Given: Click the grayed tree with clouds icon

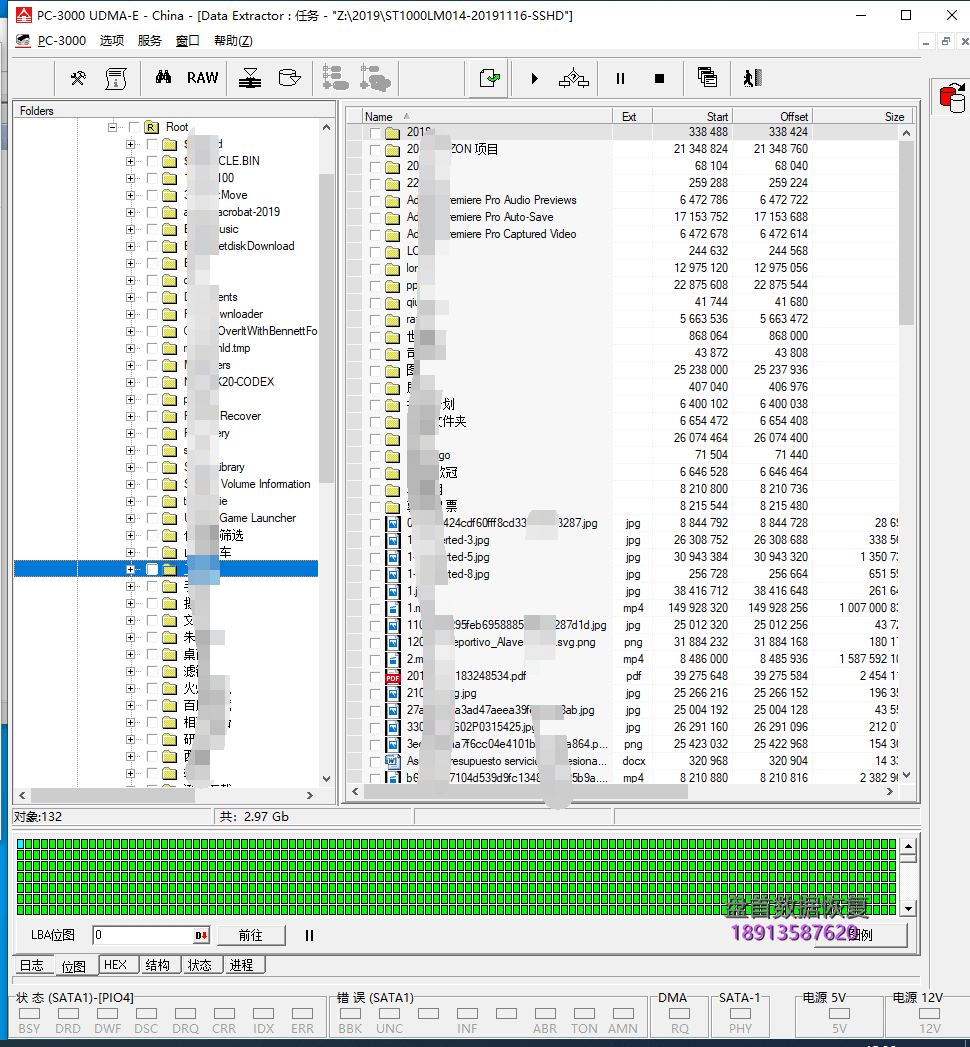Looking at the screenshot, I should (375, 77).
